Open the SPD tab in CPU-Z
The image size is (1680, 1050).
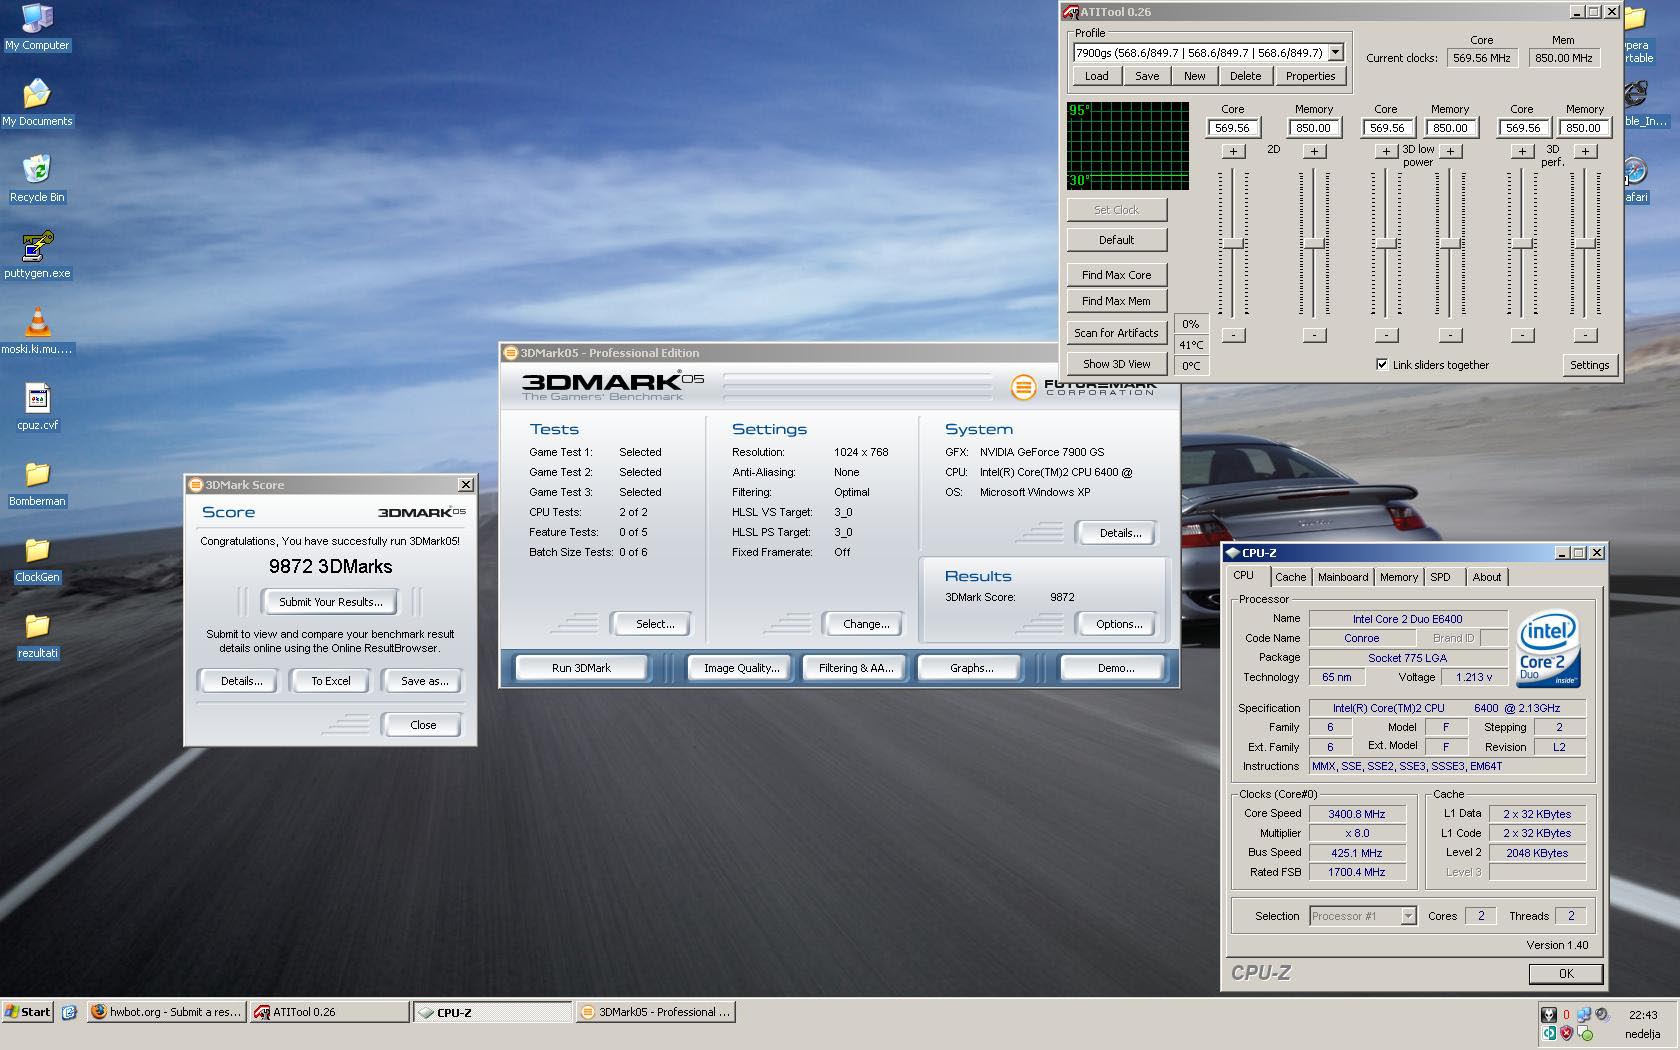[1440, 577]
